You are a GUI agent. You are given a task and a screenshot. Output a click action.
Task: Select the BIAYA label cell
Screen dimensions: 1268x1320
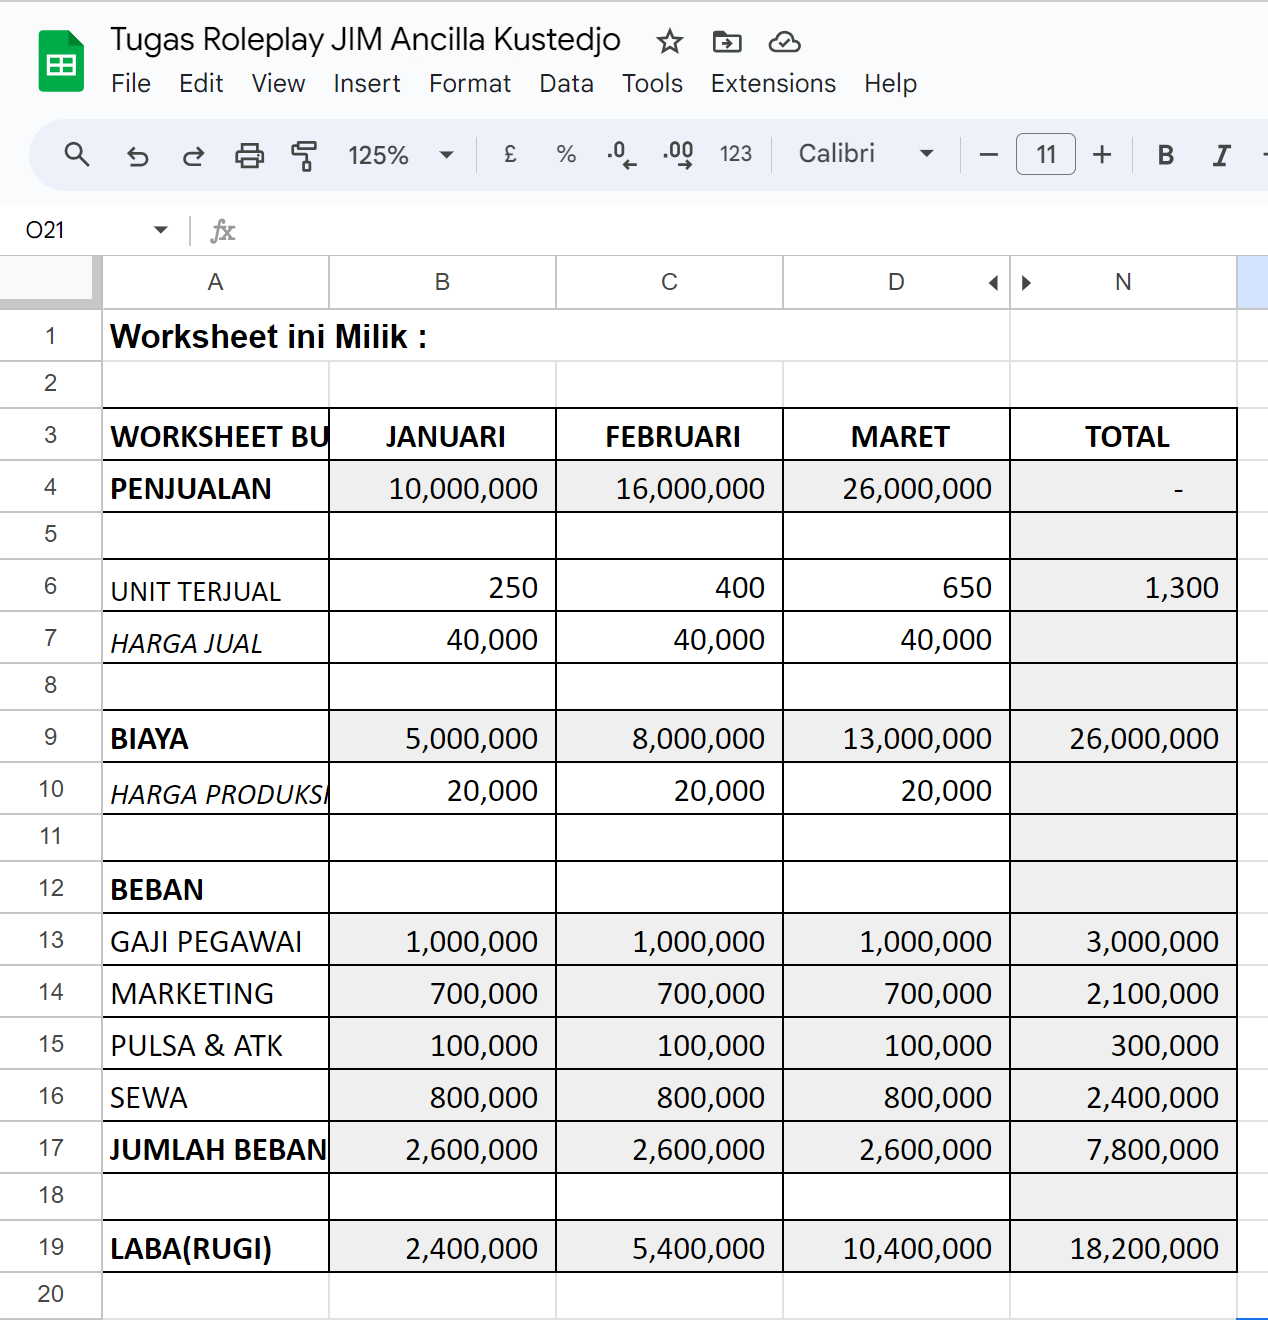[216, 737]
